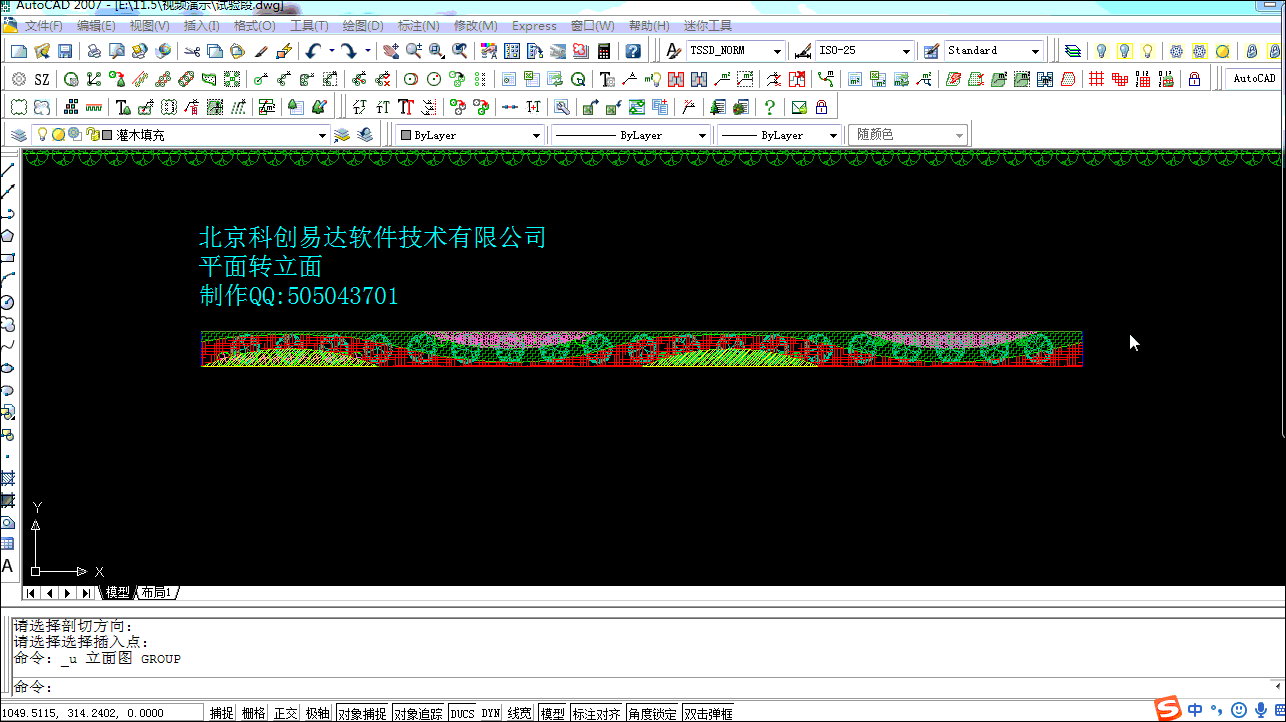Click the Sogou input method S icon
This screenshot has height=722, width=1286.
1167,709
